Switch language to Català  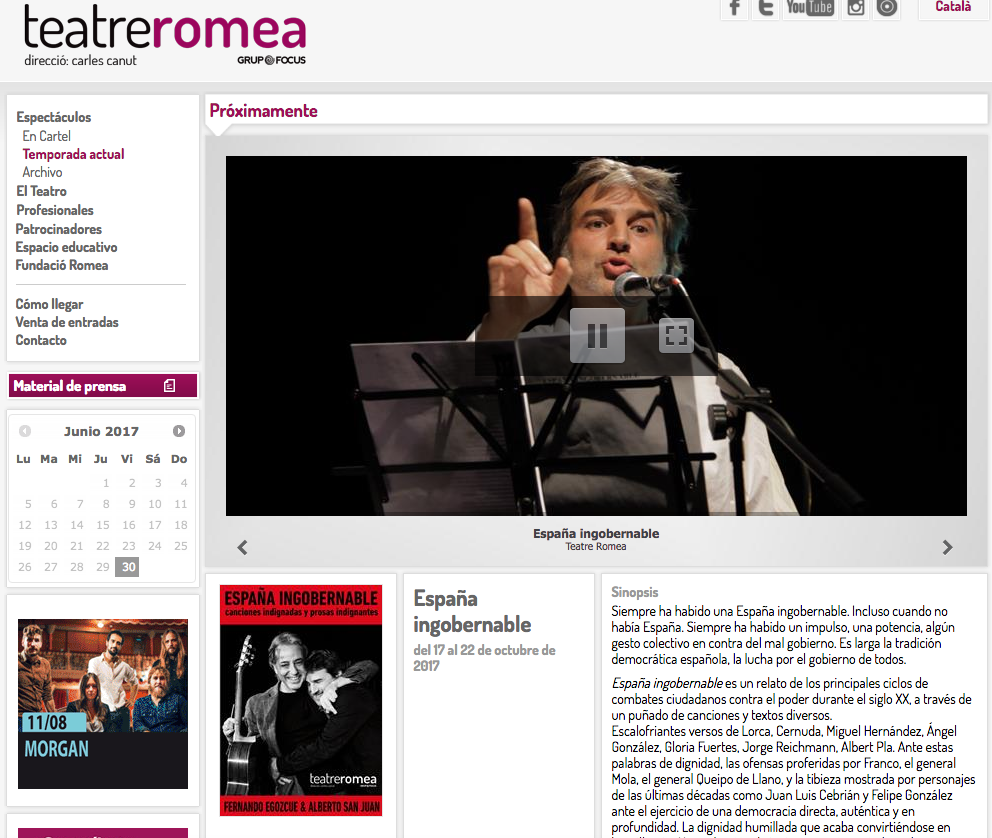[x=953, y=7]
